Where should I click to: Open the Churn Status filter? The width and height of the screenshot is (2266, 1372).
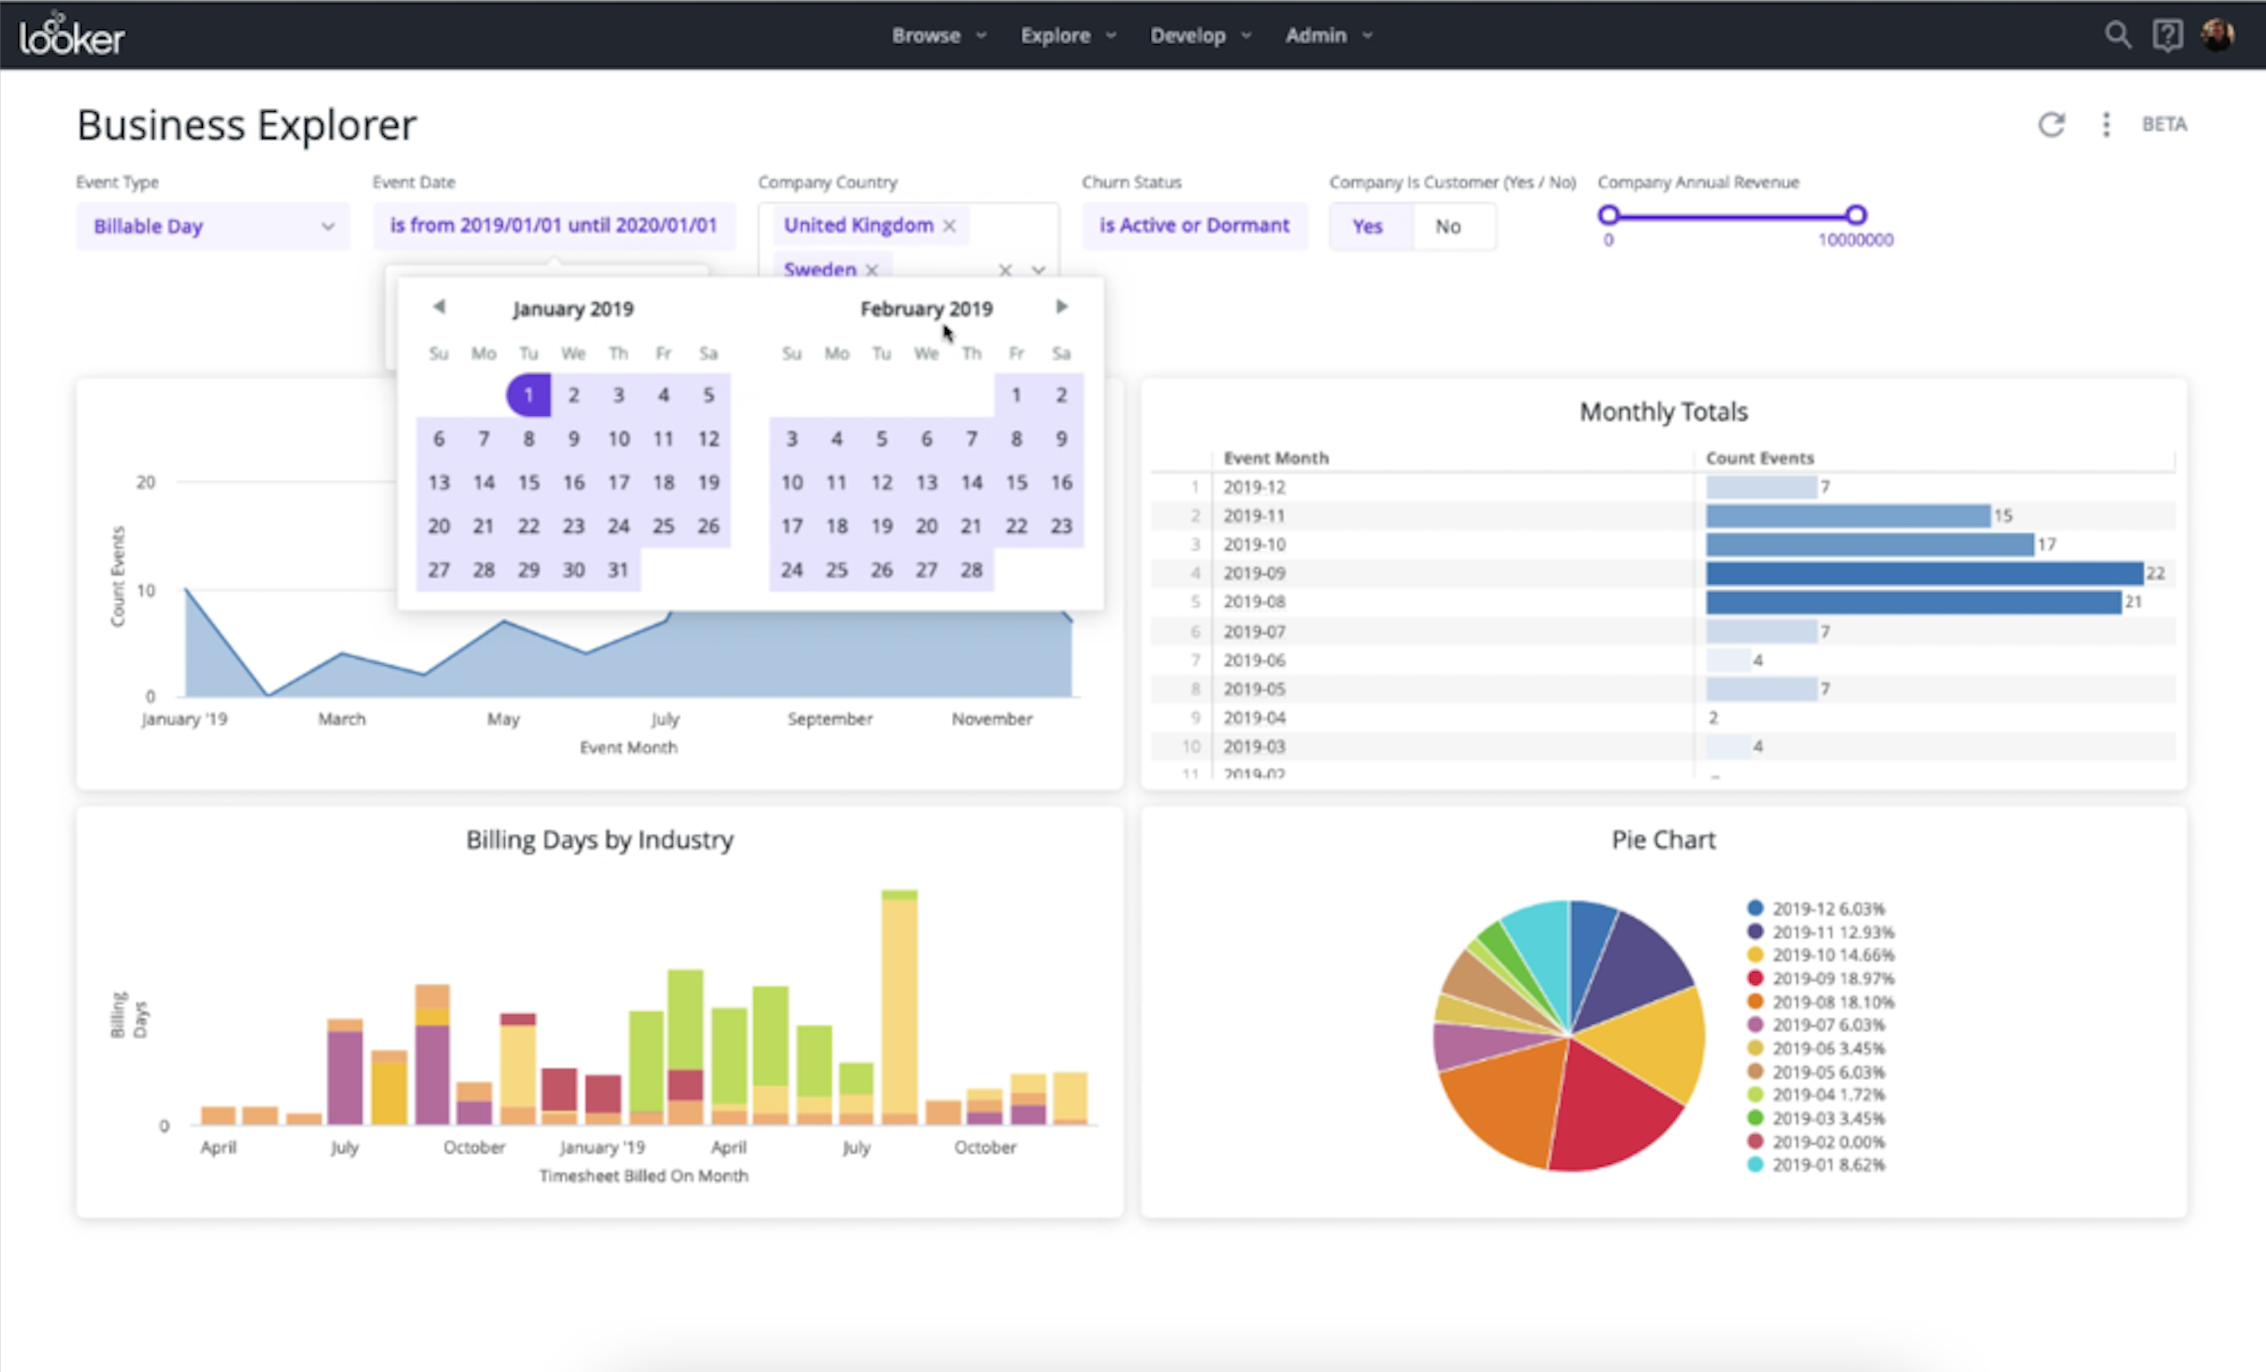tap(1194, 226)
